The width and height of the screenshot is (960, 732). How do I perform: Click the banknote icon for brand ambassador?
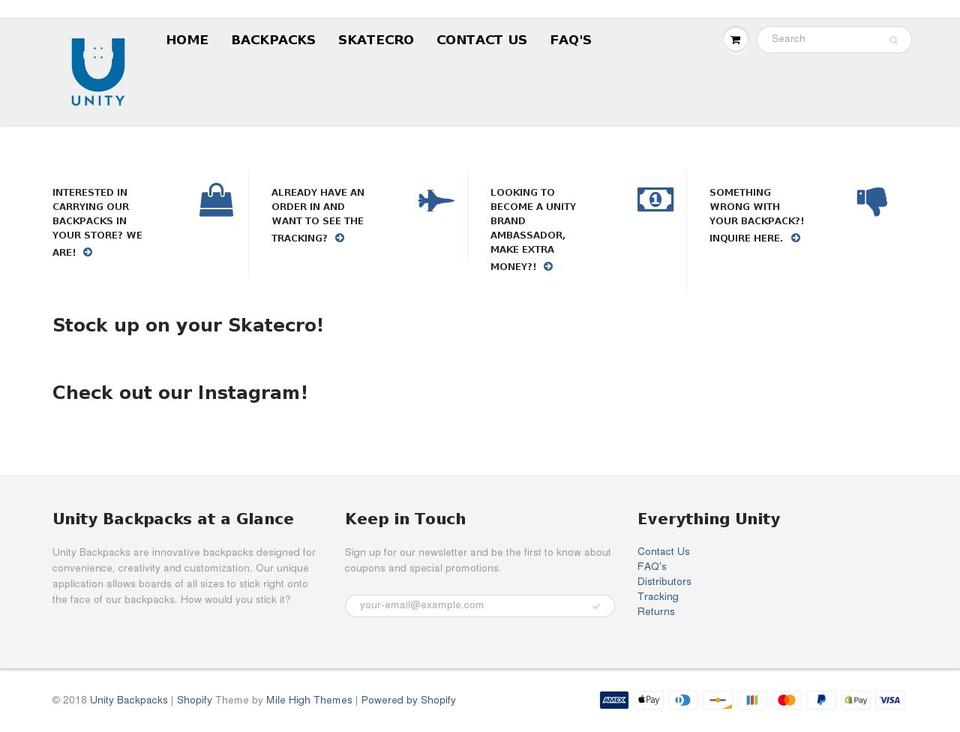click(x=654, y=199)
